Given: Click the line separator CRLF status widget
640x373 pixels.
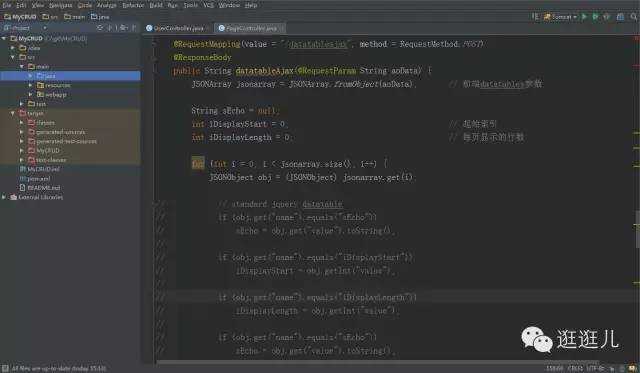Looking at the screenshot, I should point(575,368).
